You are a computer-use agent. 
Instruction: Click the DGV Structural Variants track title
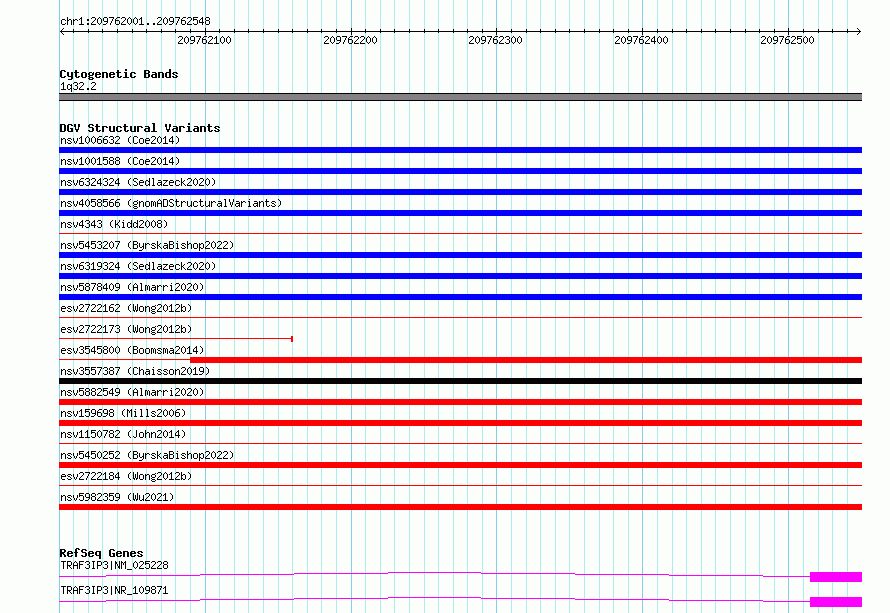pos(140,128)
